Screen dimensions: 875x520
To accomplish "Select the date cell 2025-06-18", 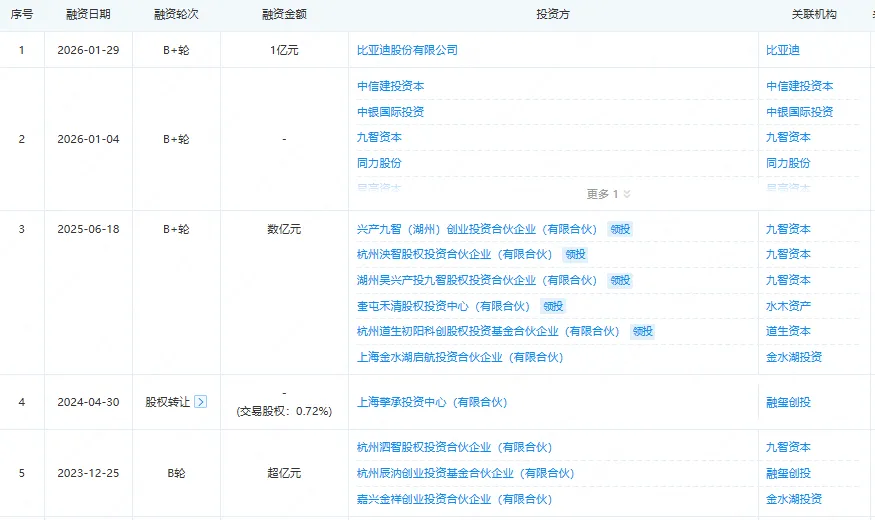I will [88, 229].
